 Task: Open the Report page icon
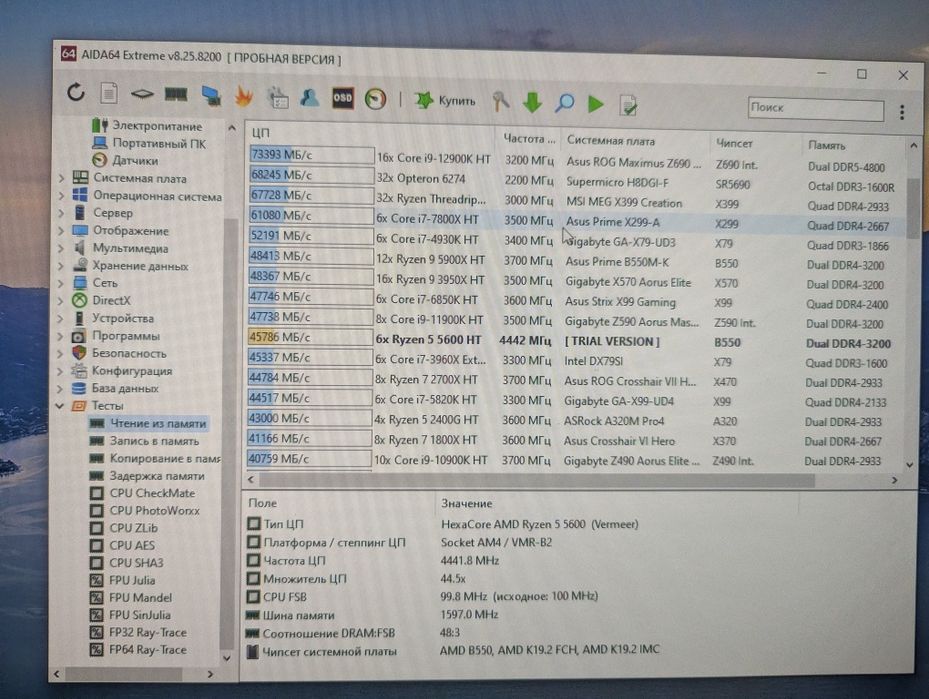[108, 93]
